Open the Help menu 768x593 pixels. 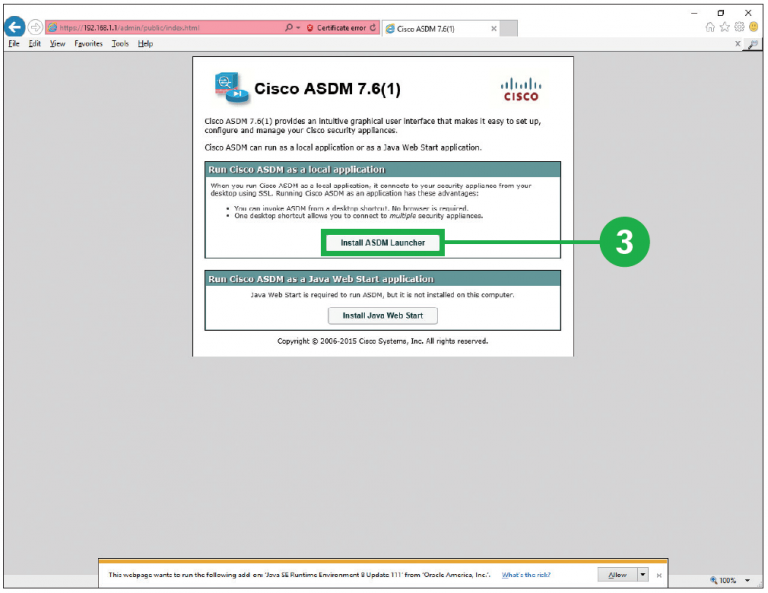coord(145,44)
